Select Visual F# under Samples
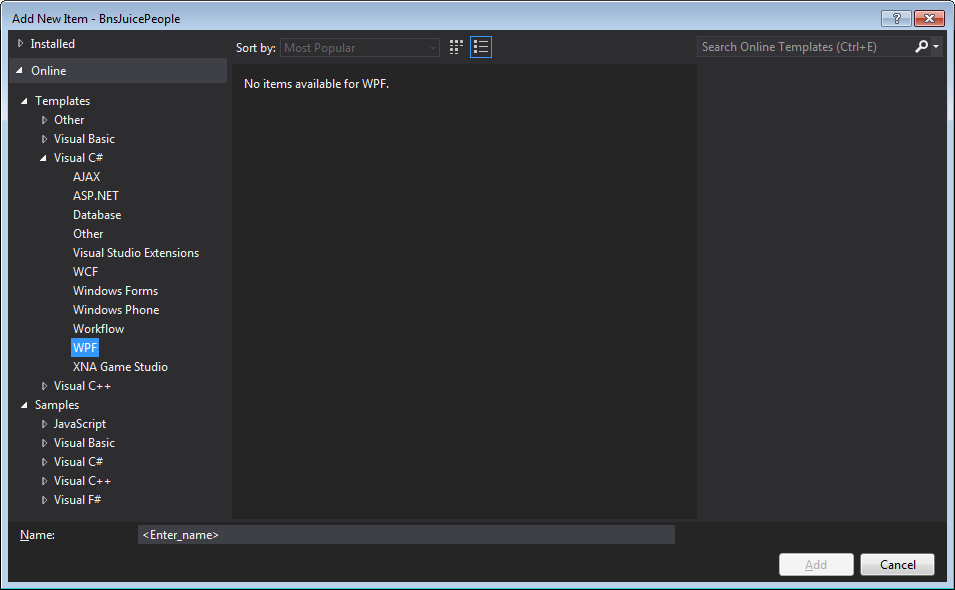The height and width of the screenshot is (590, 955). click(77, 500)
